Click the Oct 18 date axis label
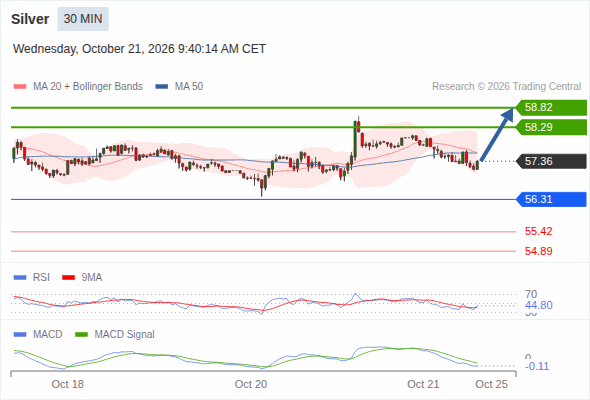Image resolution: width=590 pixels, height=400 pixels. coord(68,384)
